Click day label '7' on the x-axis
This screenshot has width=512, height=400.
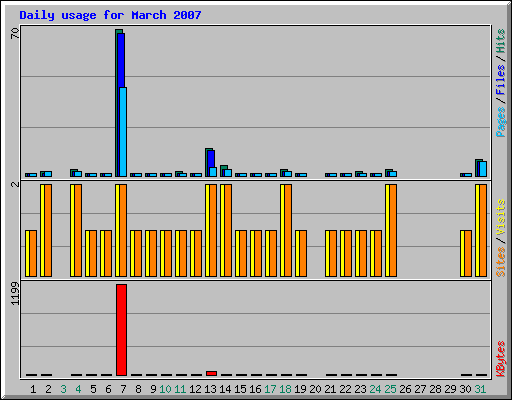click(x=123, y=389)
